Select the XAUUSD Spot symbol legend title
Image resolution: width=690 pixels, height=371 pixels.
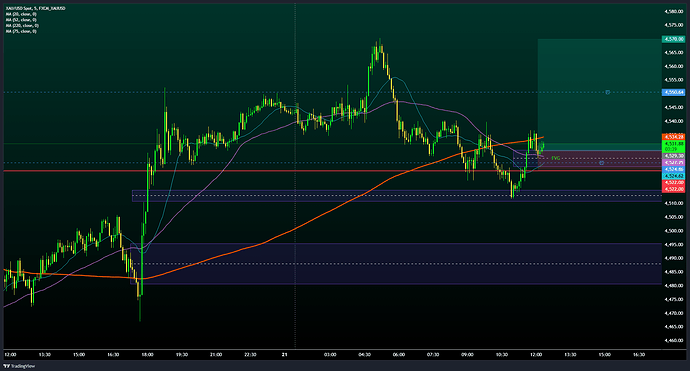click(x=36, y=8)
